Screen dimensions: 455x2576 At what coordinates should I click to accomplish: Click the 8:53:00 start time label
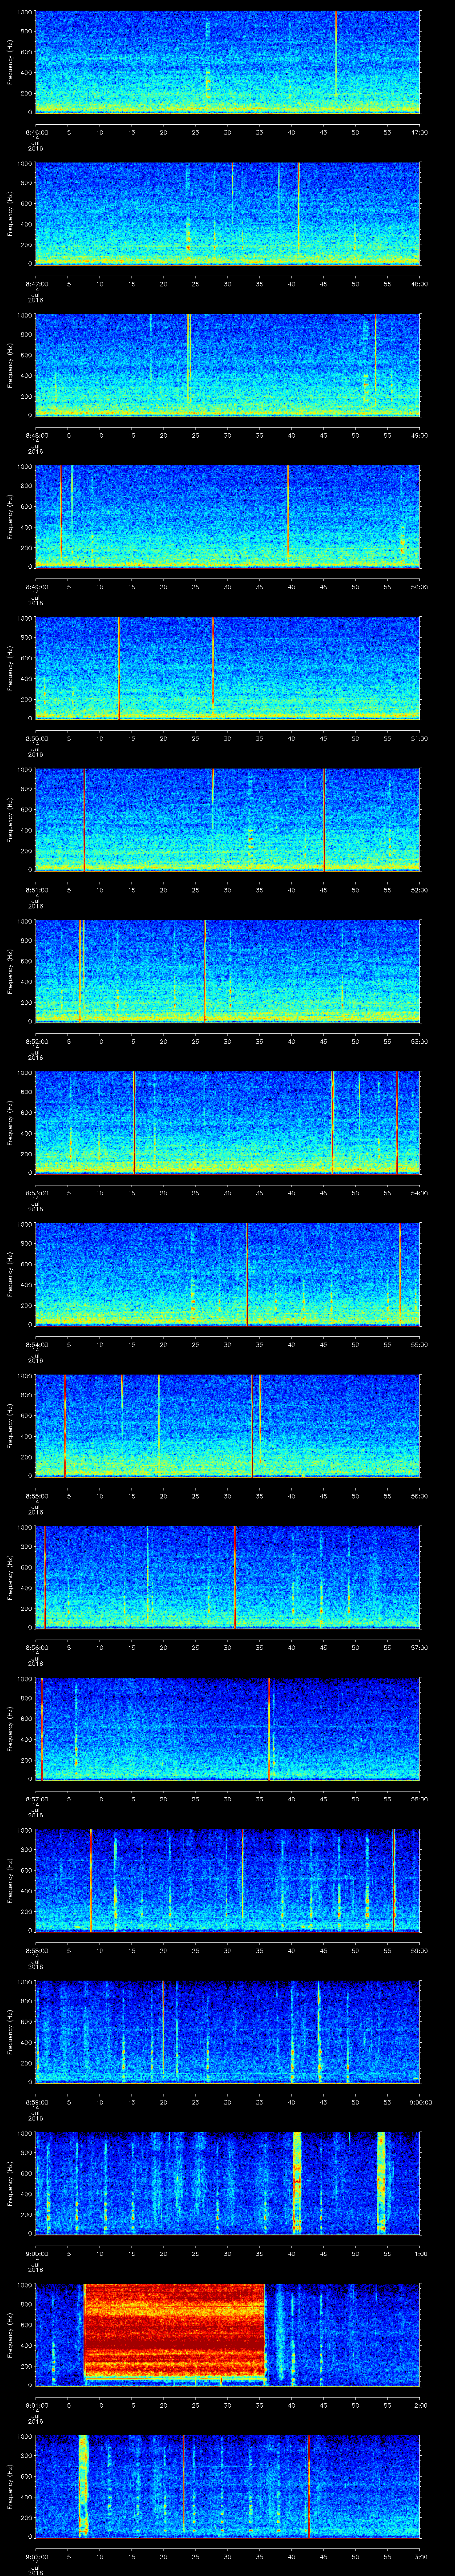pyautogui.click(x=36, y=1193)
